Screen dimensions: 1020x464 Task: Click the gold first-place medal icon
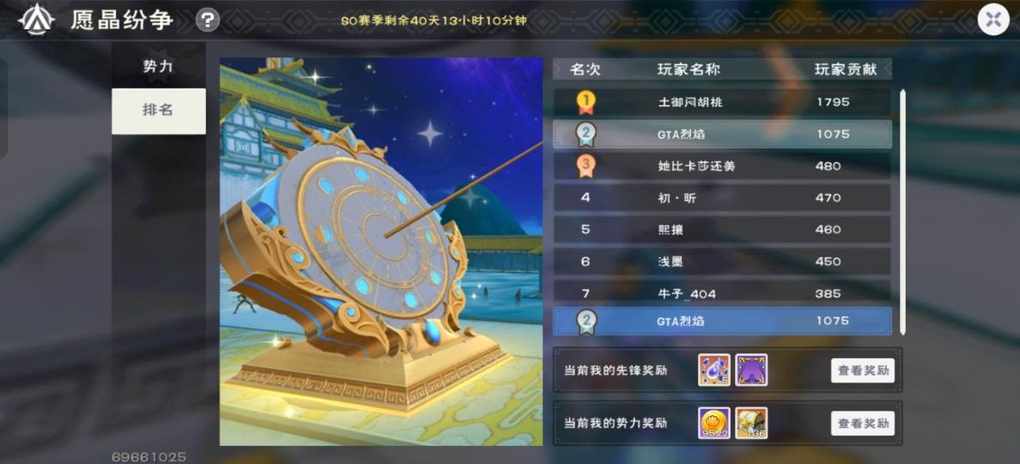[x=585, y=102]
